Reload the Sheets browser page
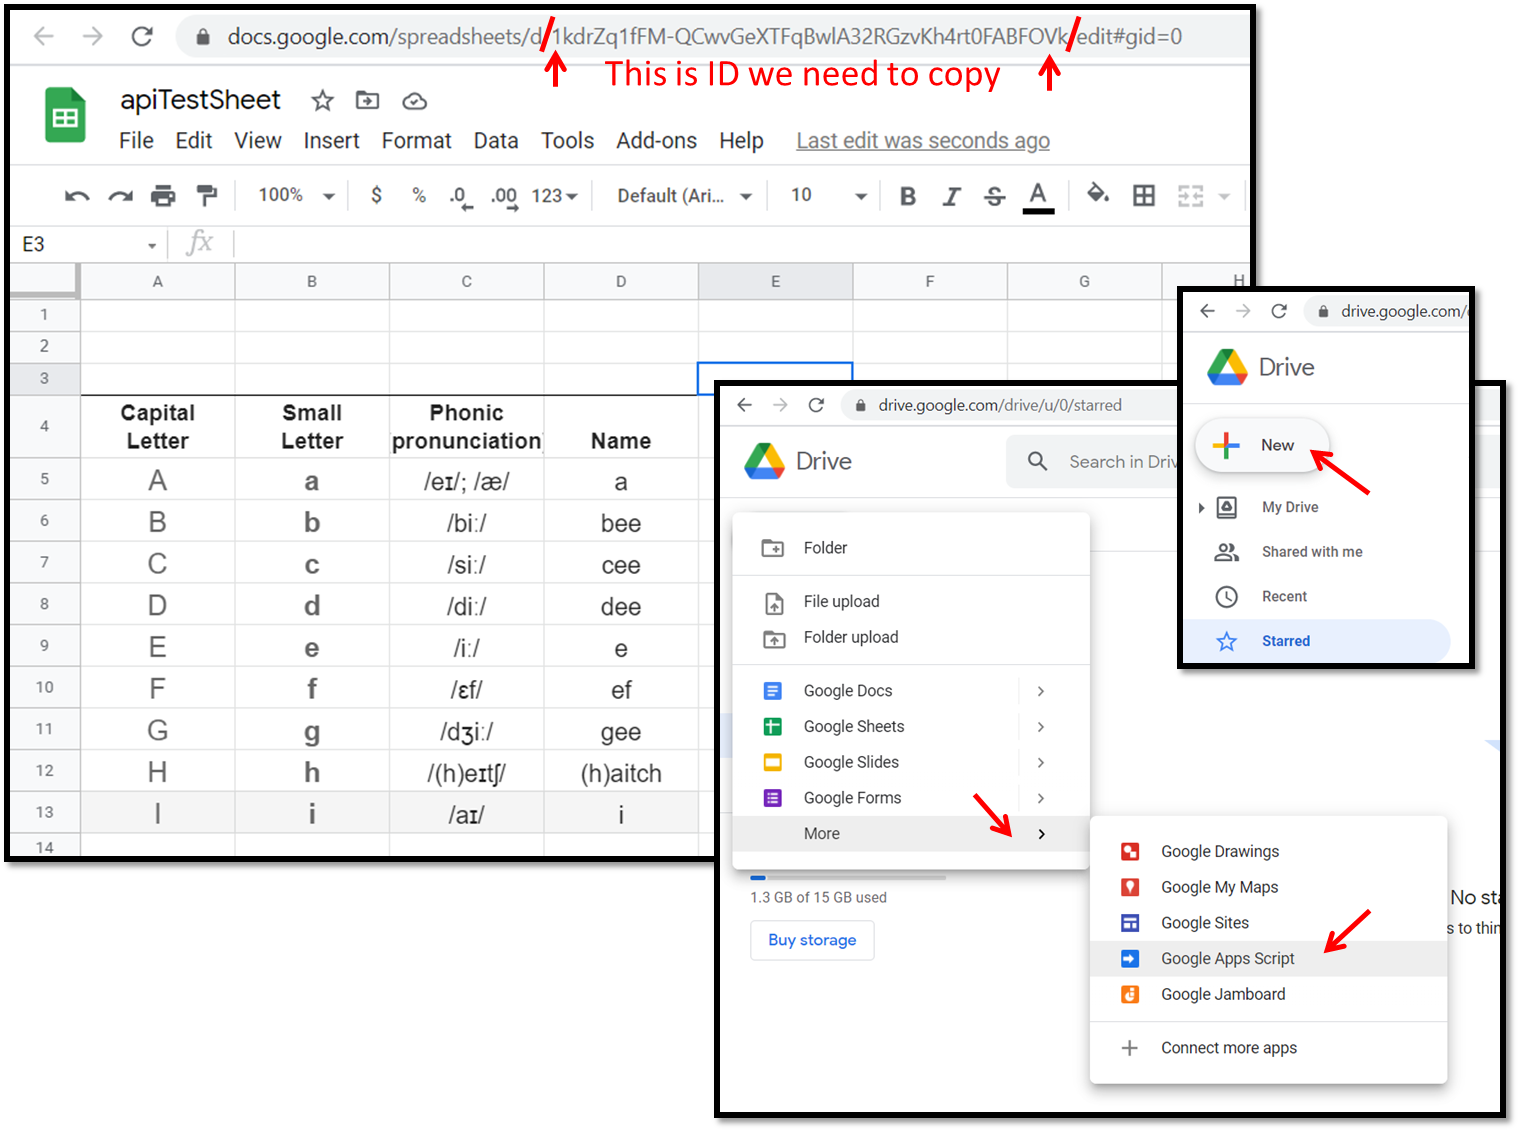Screen dimensions: 1519x1131 142,37
